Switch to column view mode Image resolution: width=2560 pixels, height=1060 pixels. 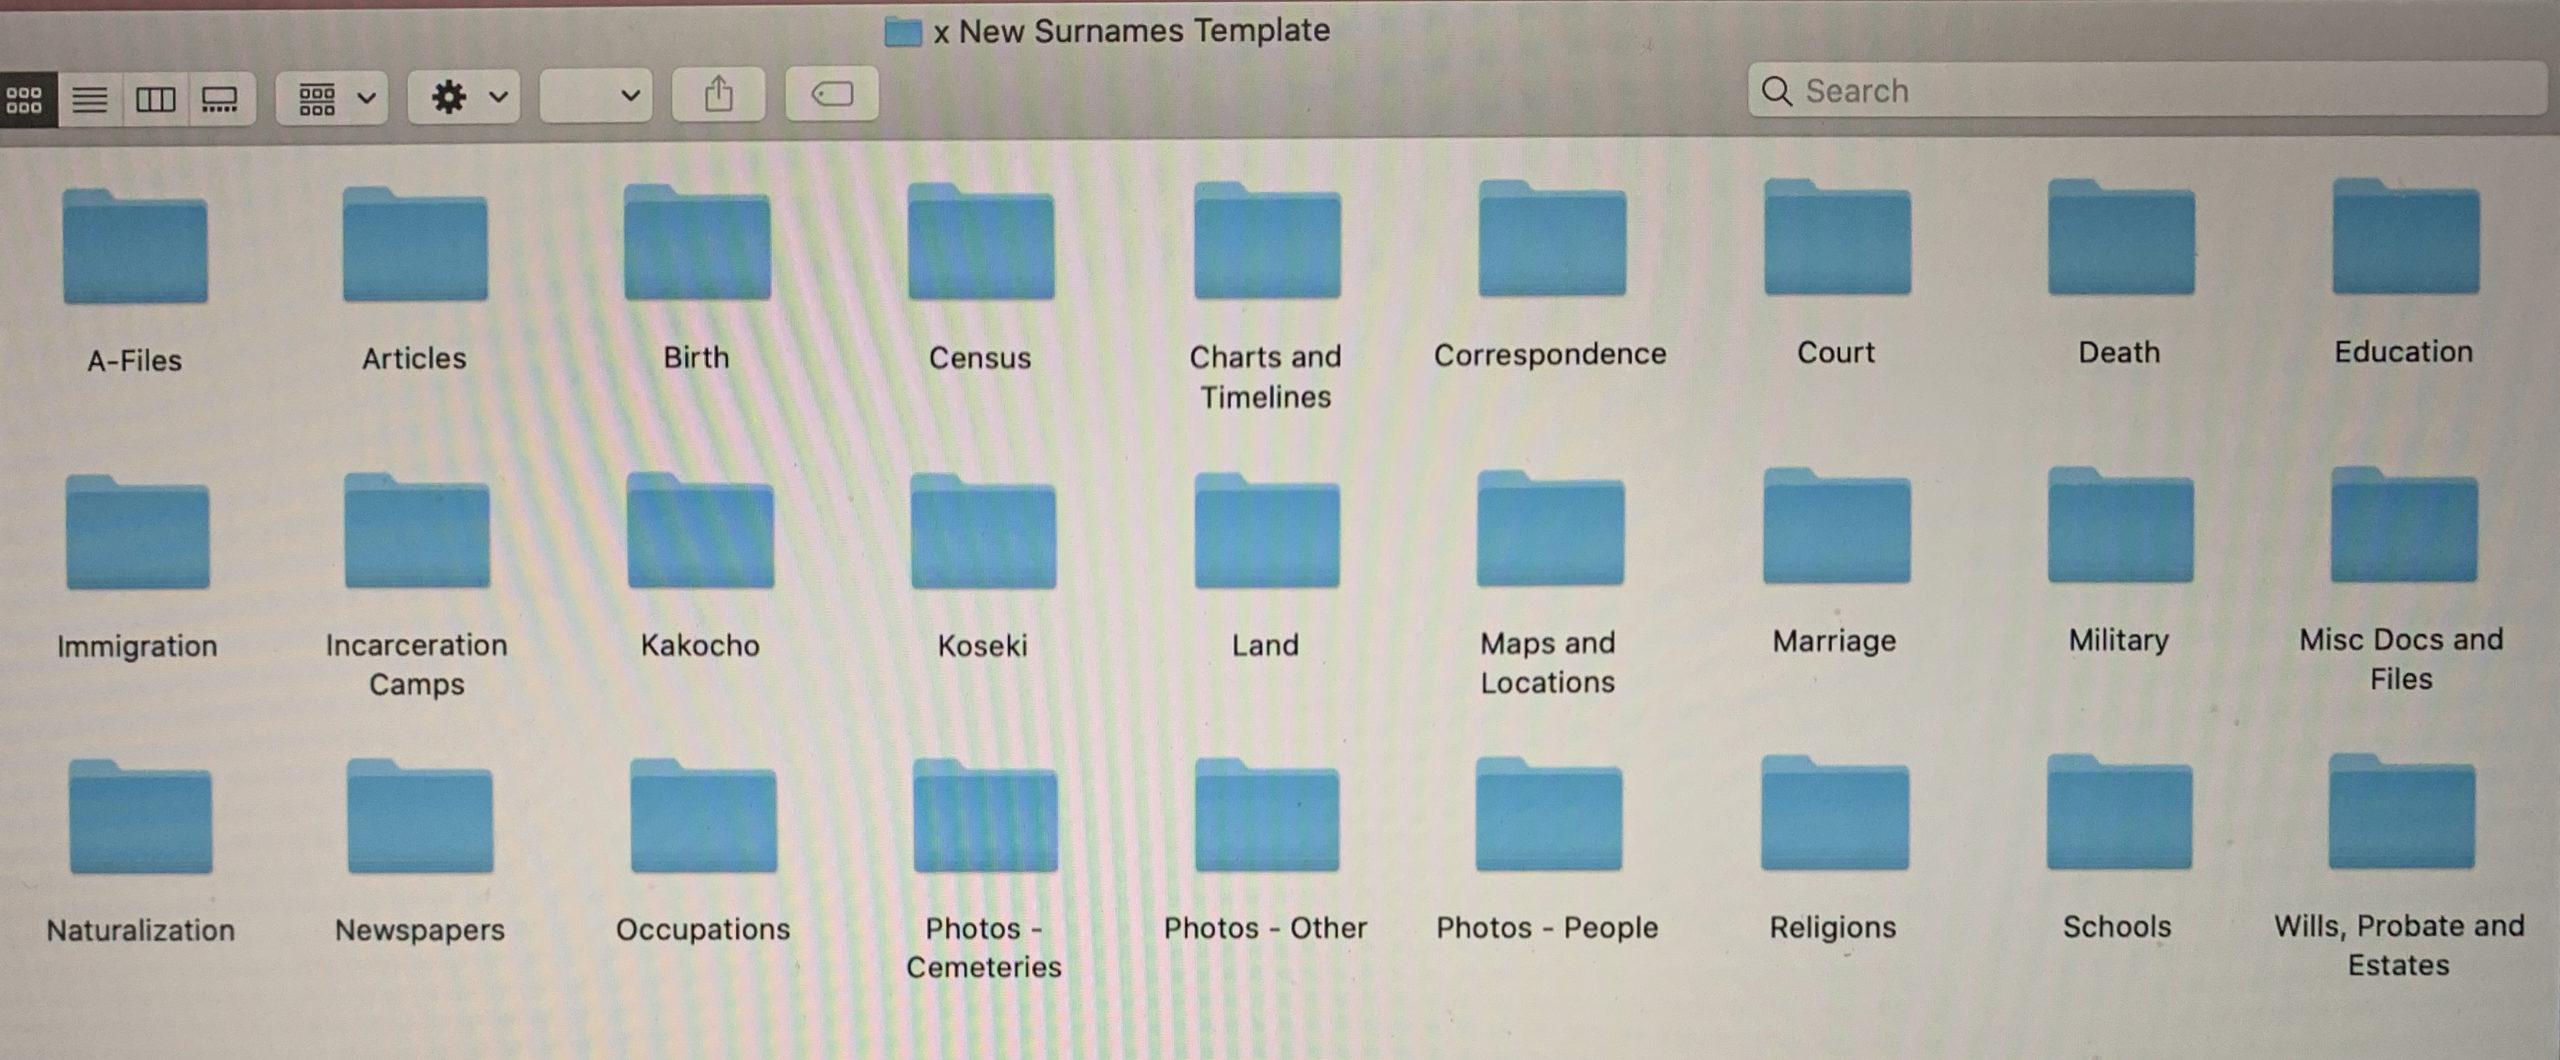coord(155,99)
